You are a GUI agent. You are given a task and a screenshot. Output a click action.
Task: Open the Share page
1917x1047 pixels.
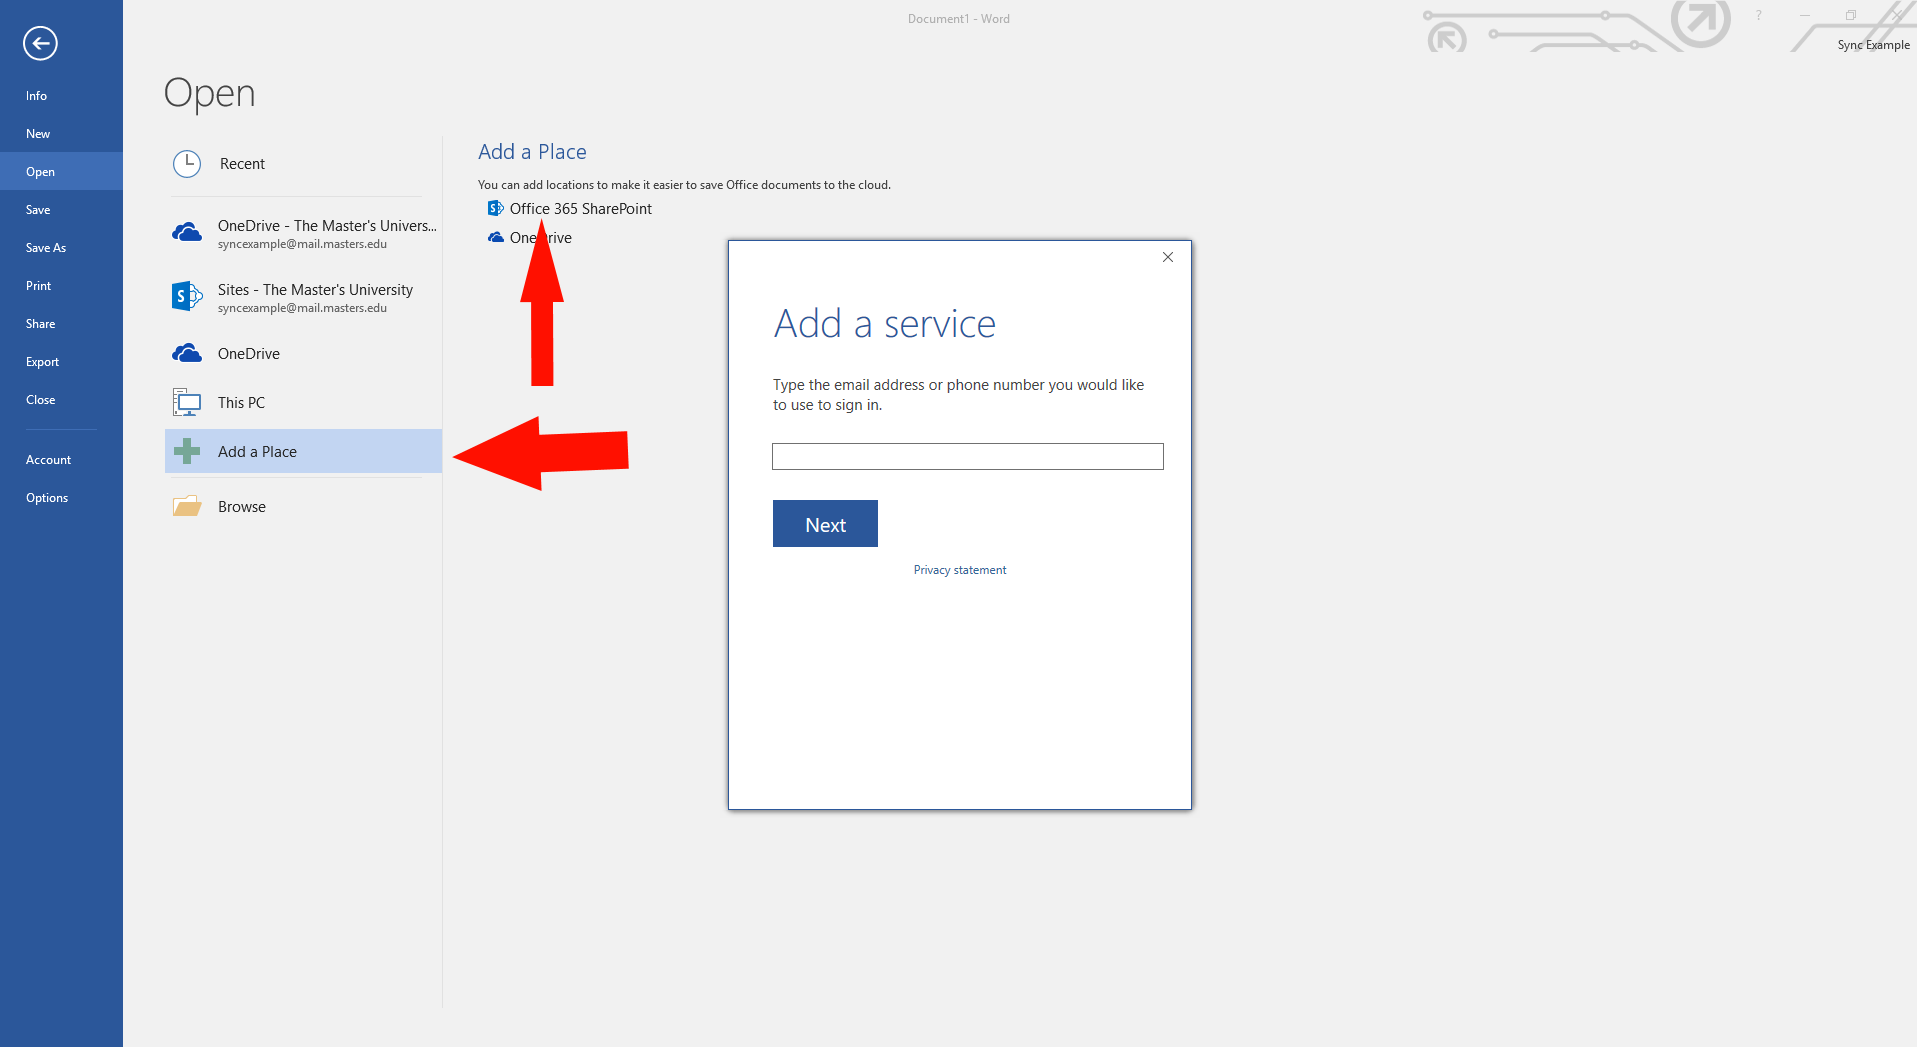point(61,324)
